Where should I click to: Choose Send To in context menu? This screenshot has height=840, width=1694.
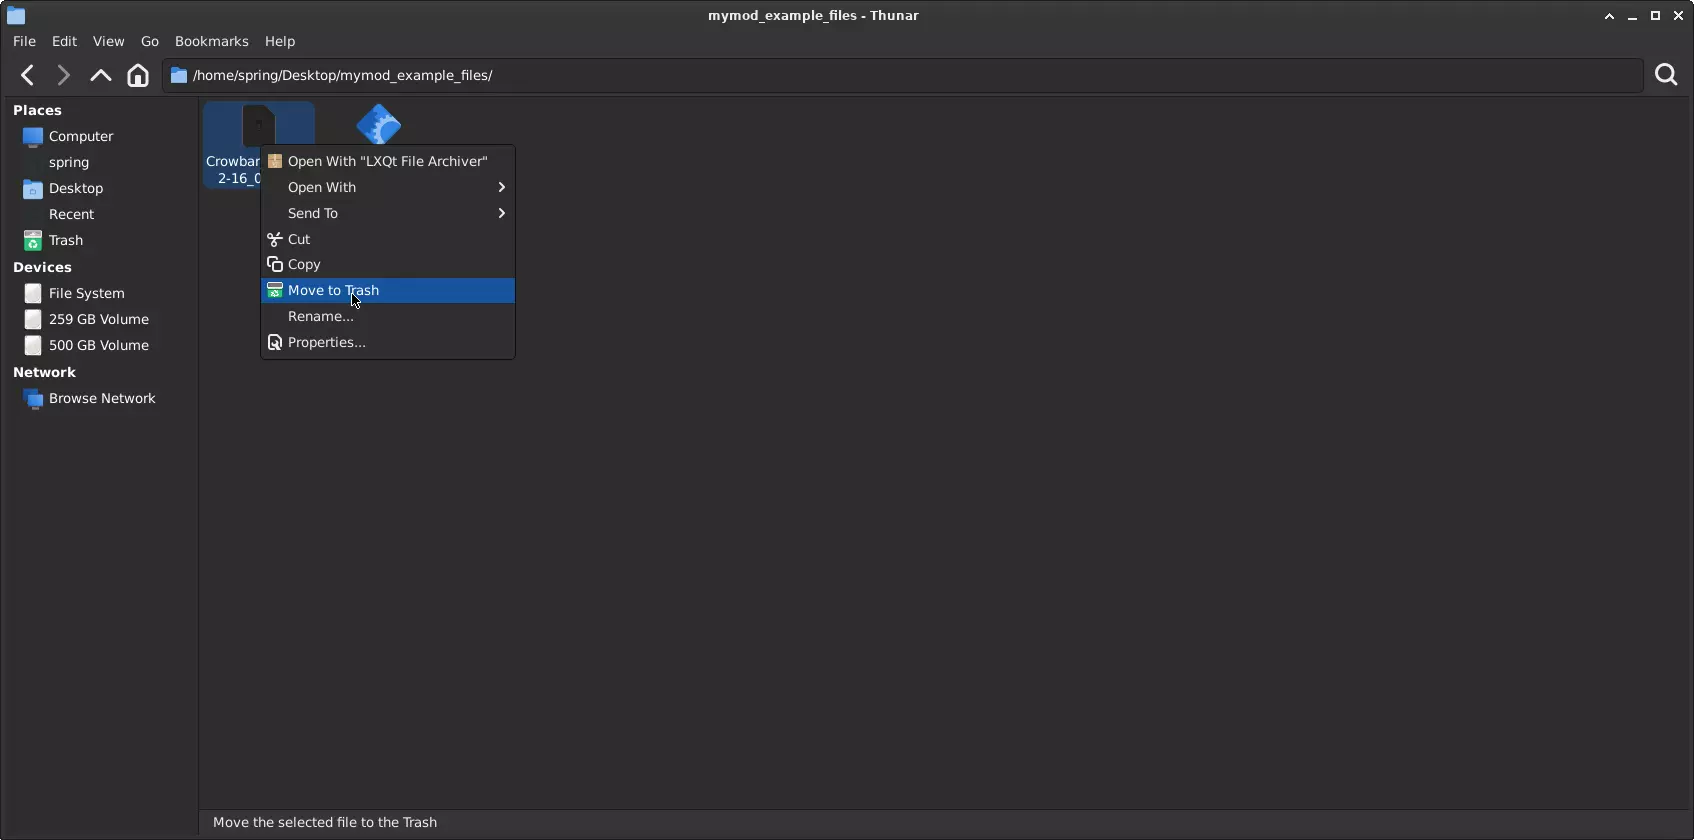pos(388,213)
